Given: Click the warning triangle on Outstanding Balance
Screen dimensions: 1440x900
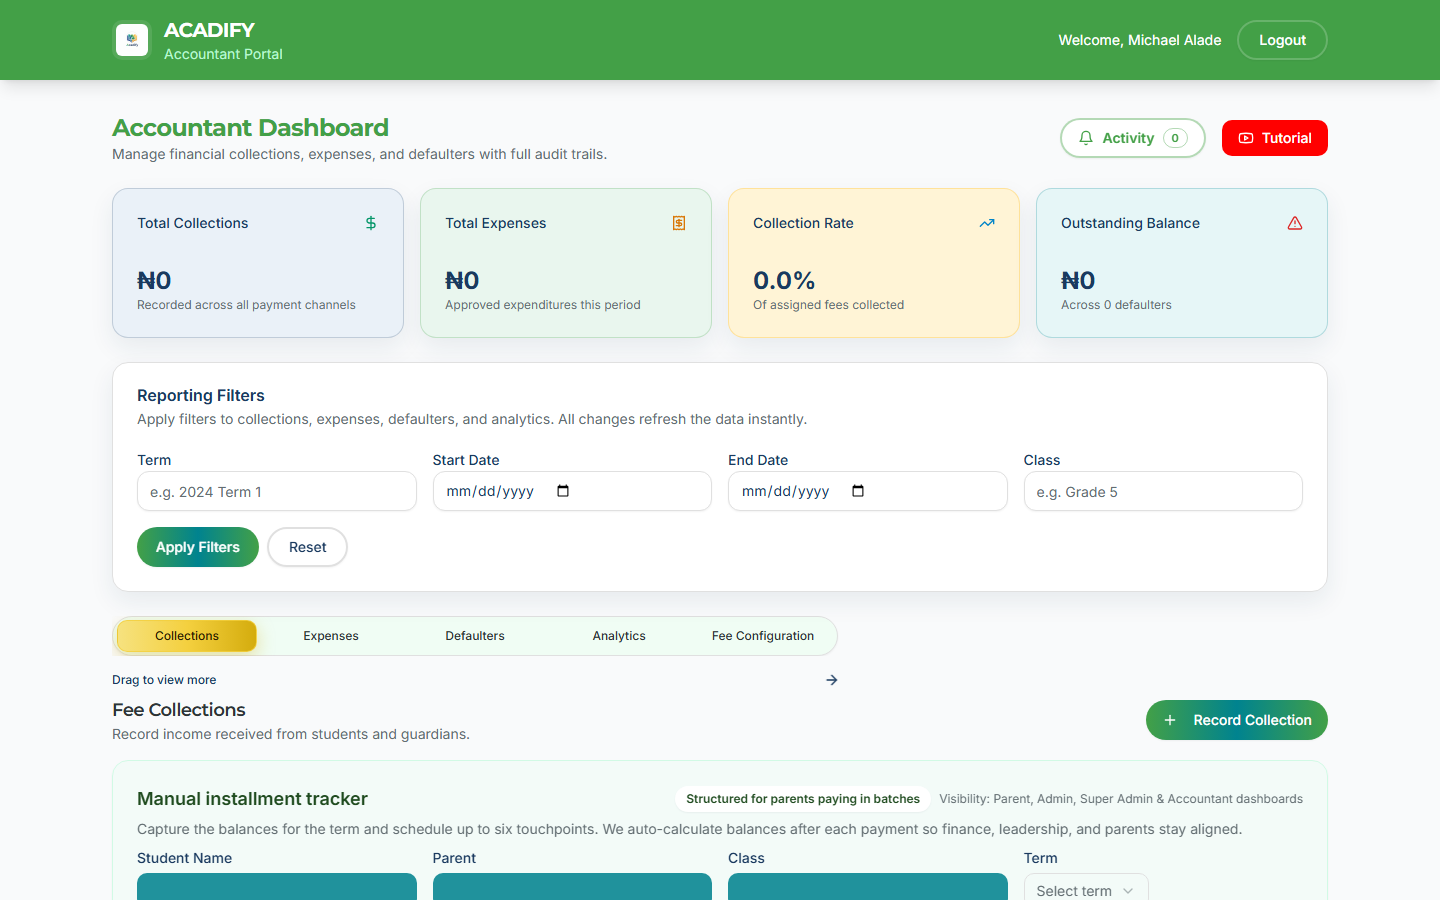Looking at the screenshot, I should tap(1295, 223).
